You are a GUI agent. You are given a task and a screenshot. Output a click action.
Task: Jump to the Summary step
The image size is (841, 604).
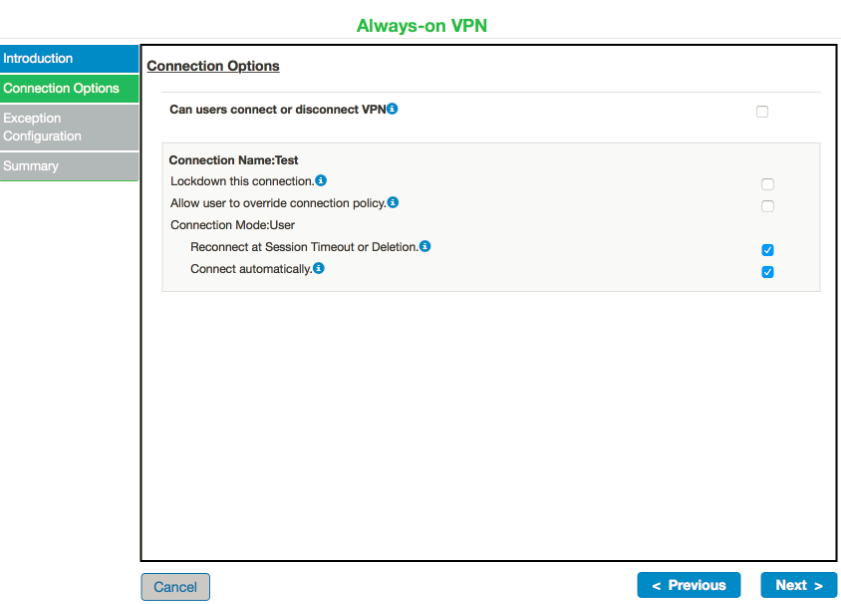tap(69, 166)
